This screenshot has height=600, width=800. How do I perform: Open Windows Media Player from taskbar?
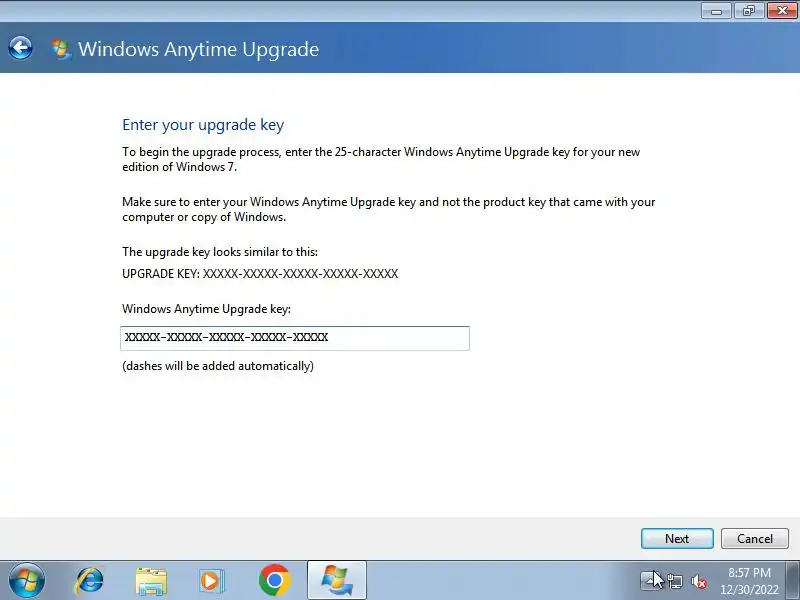(x=211, y=581)
